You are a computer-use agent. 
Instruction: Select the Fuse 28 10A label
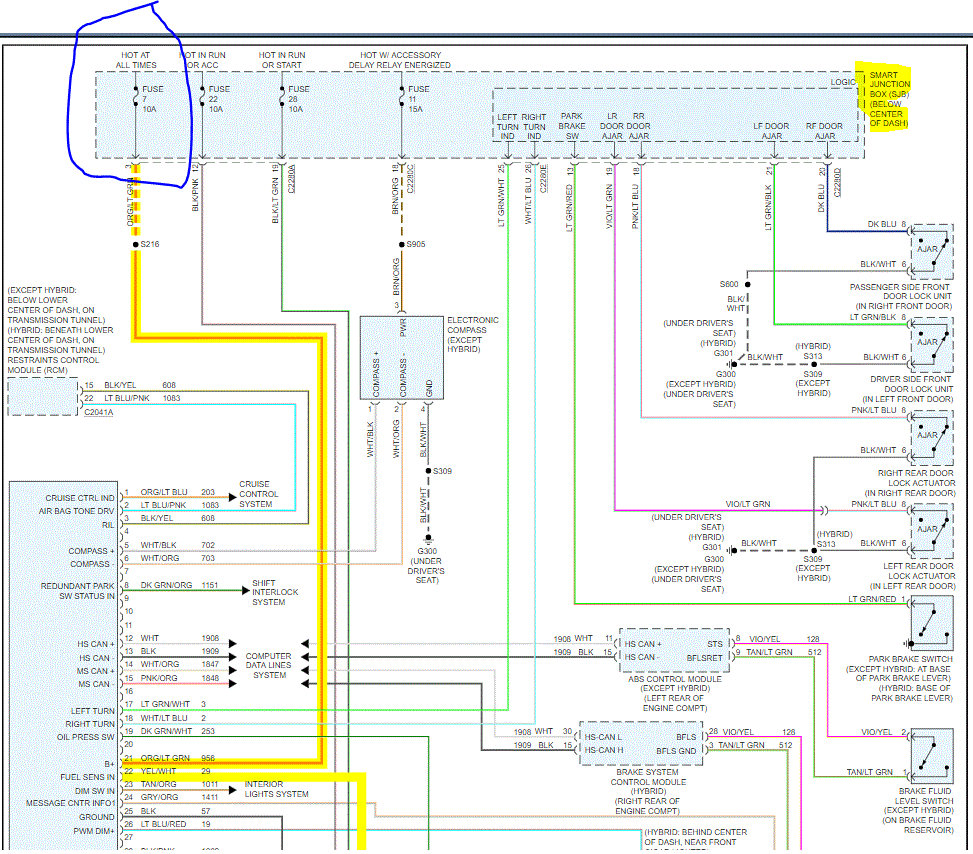click(x=298, y=99)
